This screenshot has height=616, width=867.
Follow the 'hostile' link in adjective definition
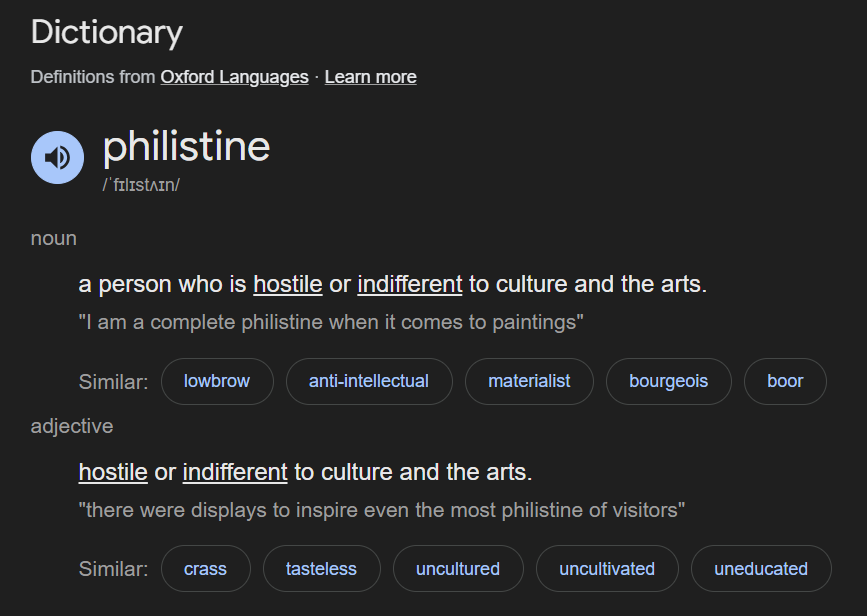113,471
